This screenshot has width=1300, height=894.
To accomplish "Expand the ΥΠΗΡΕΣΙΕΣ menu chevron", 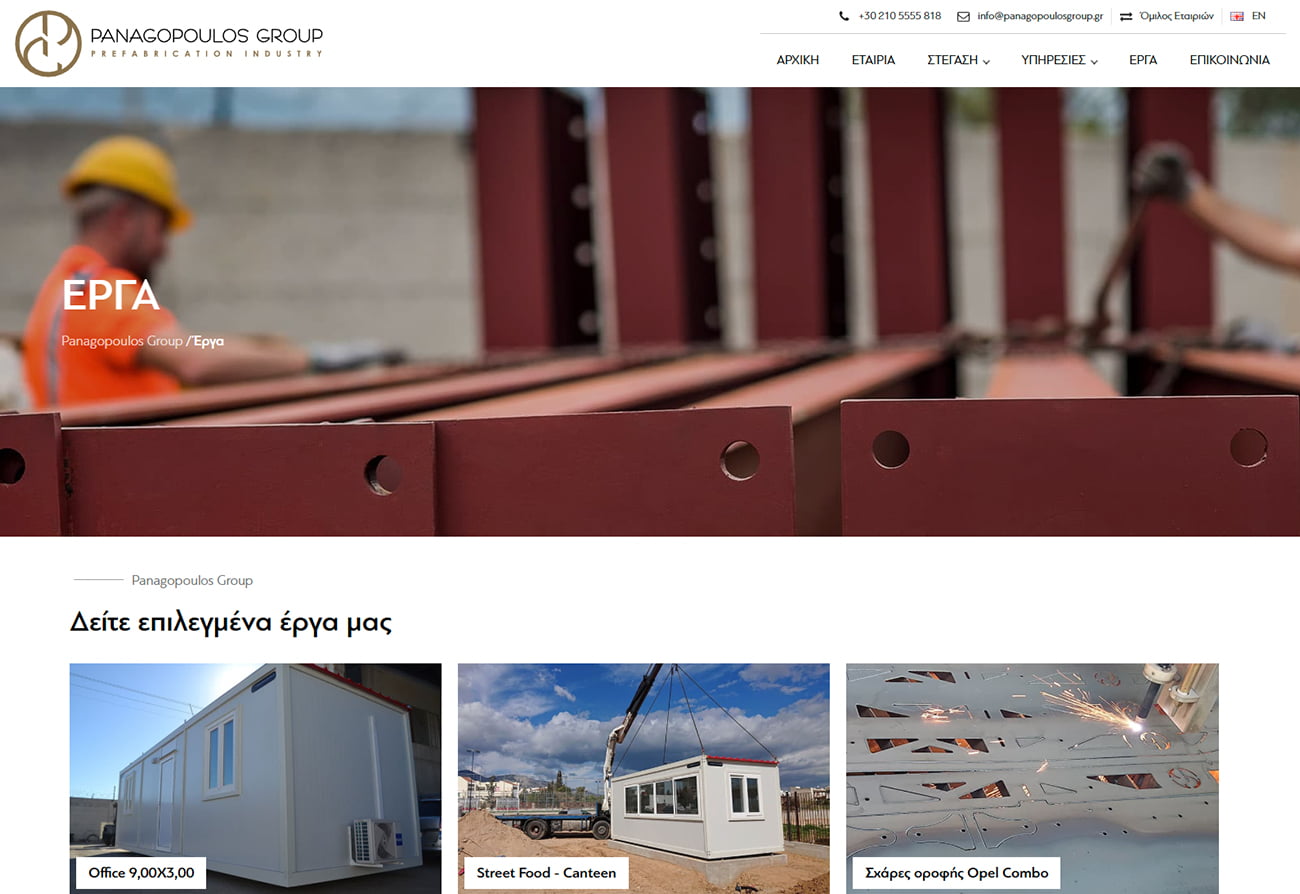I will (1094, 61).
